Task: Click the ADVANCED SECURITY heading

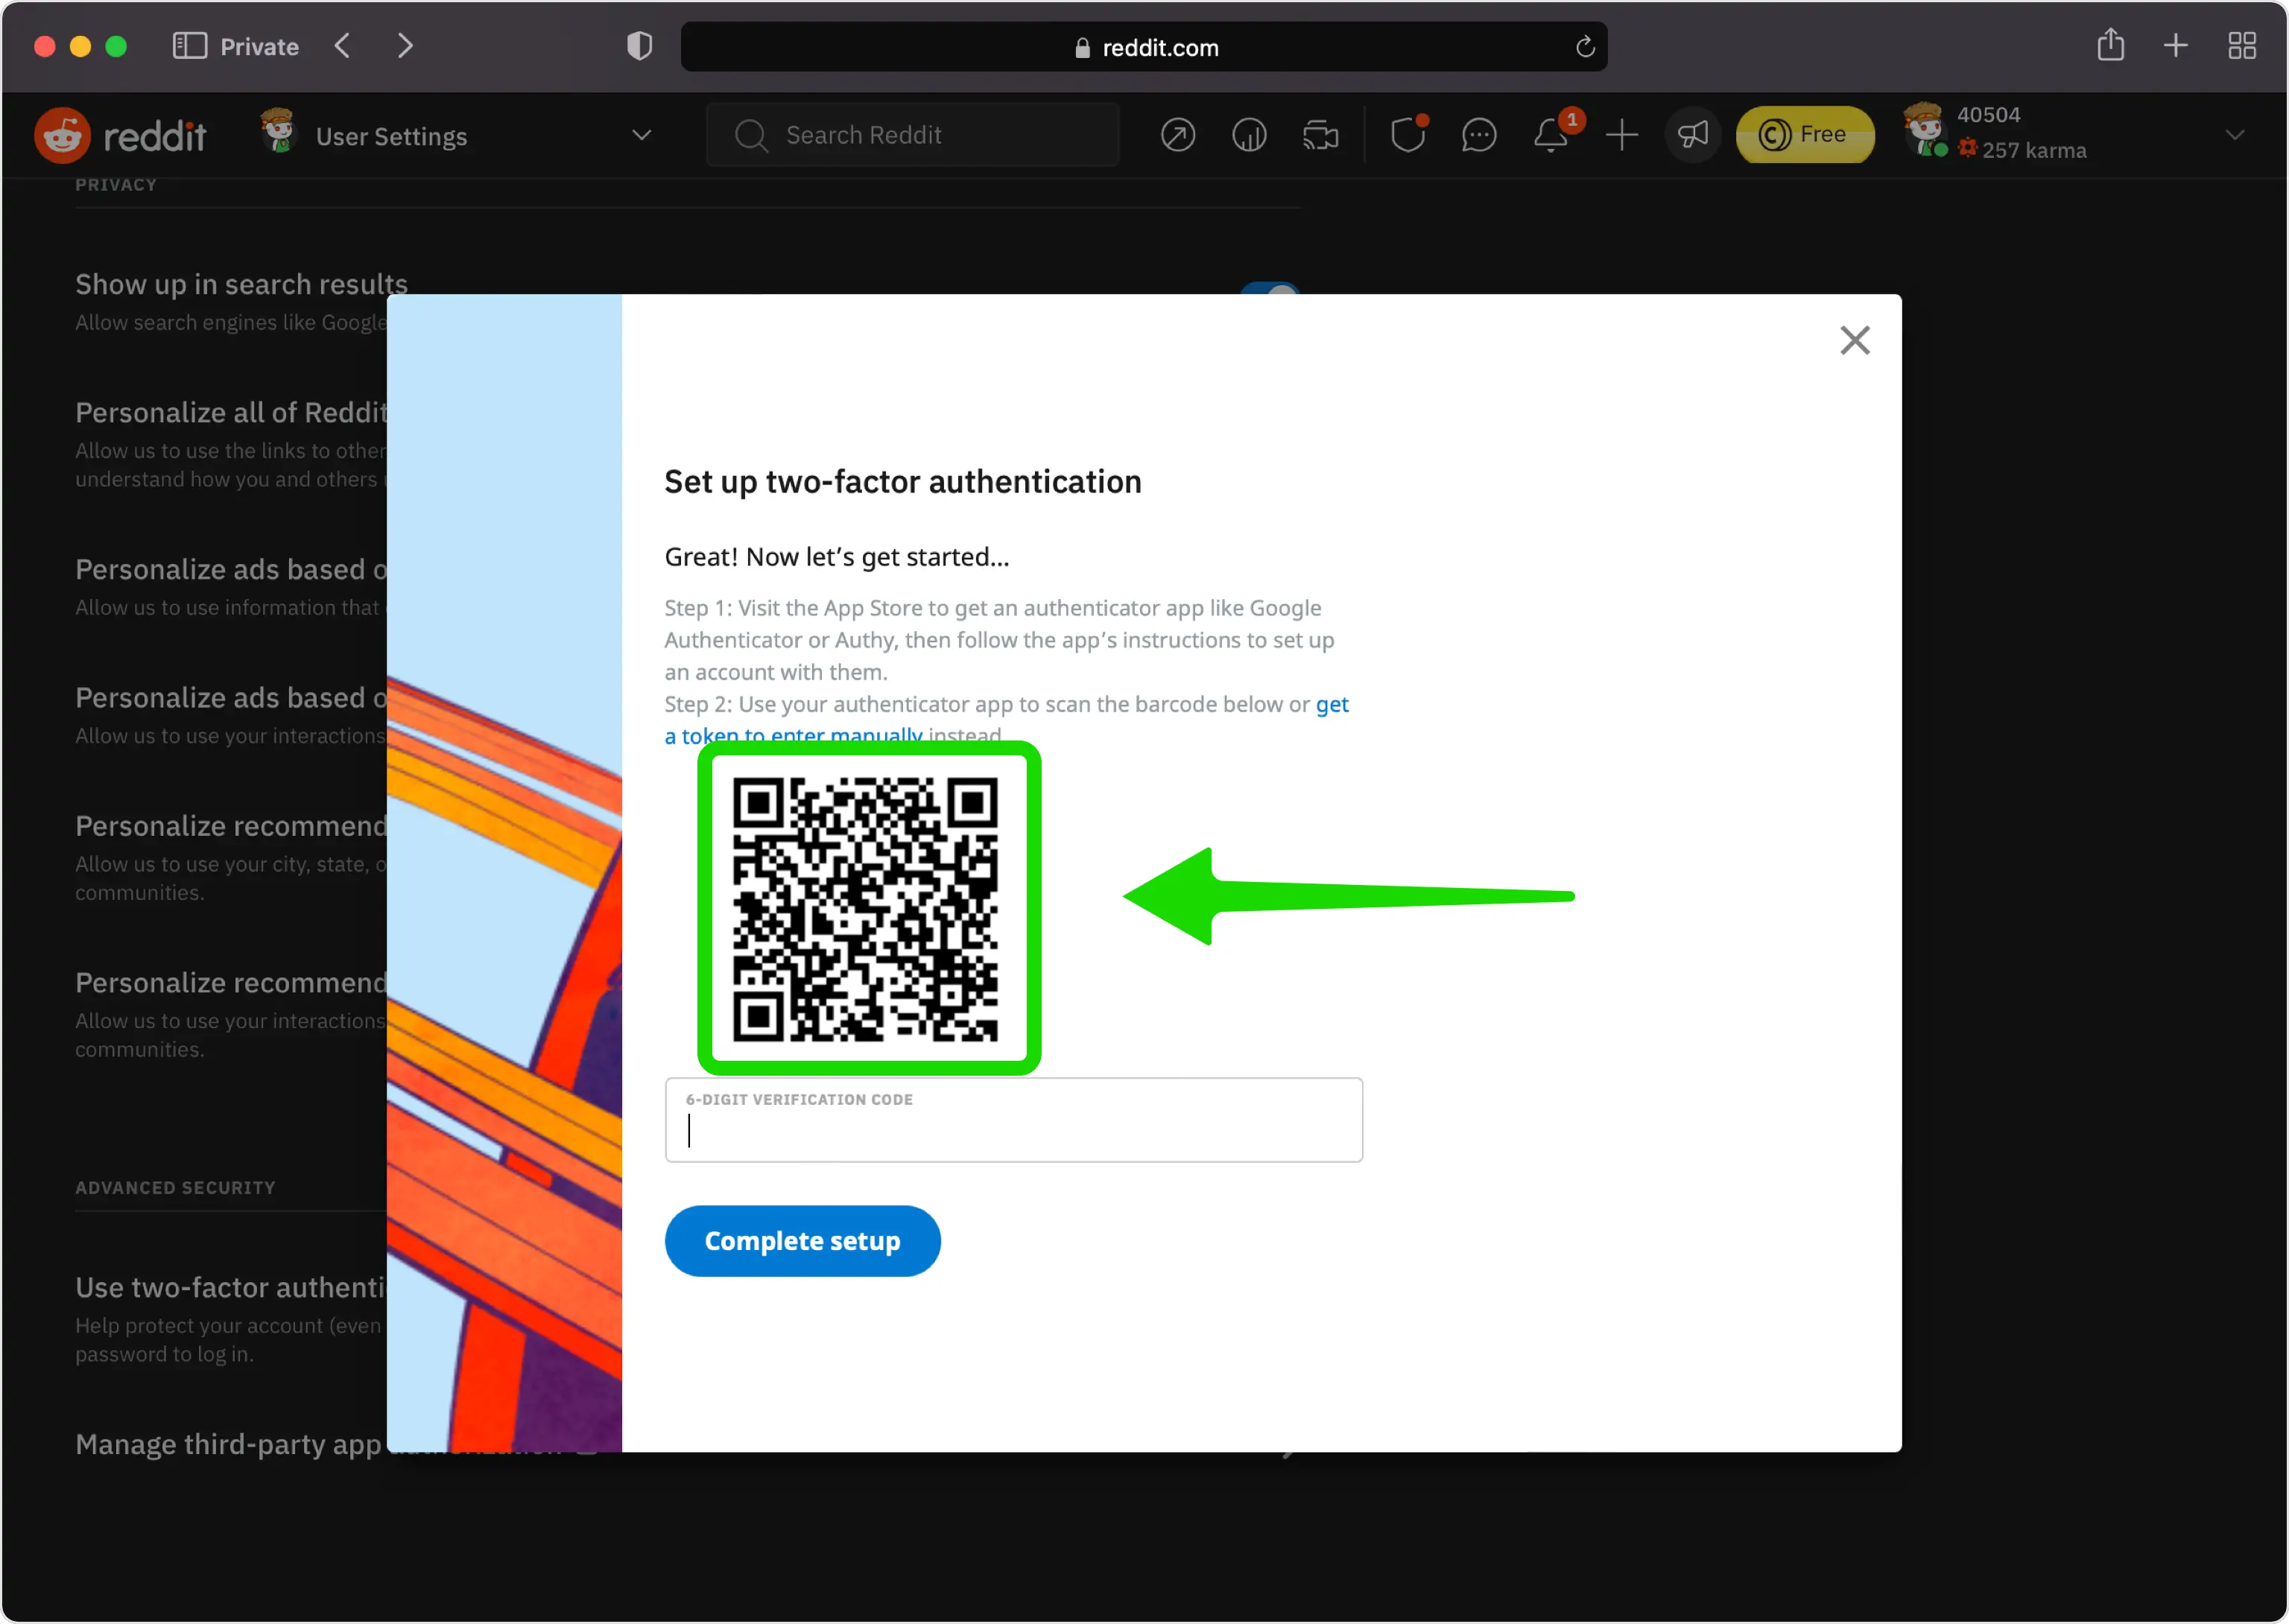Action: 175,1187
